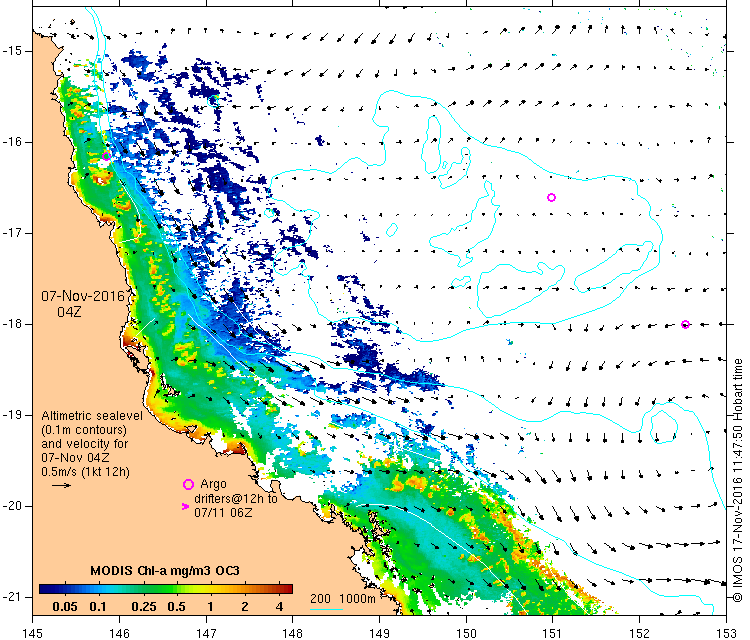The width and height of the screenshot is (750, 640).
Task: Click the -19 latitude axis label
Action: (x=10, y=415)
